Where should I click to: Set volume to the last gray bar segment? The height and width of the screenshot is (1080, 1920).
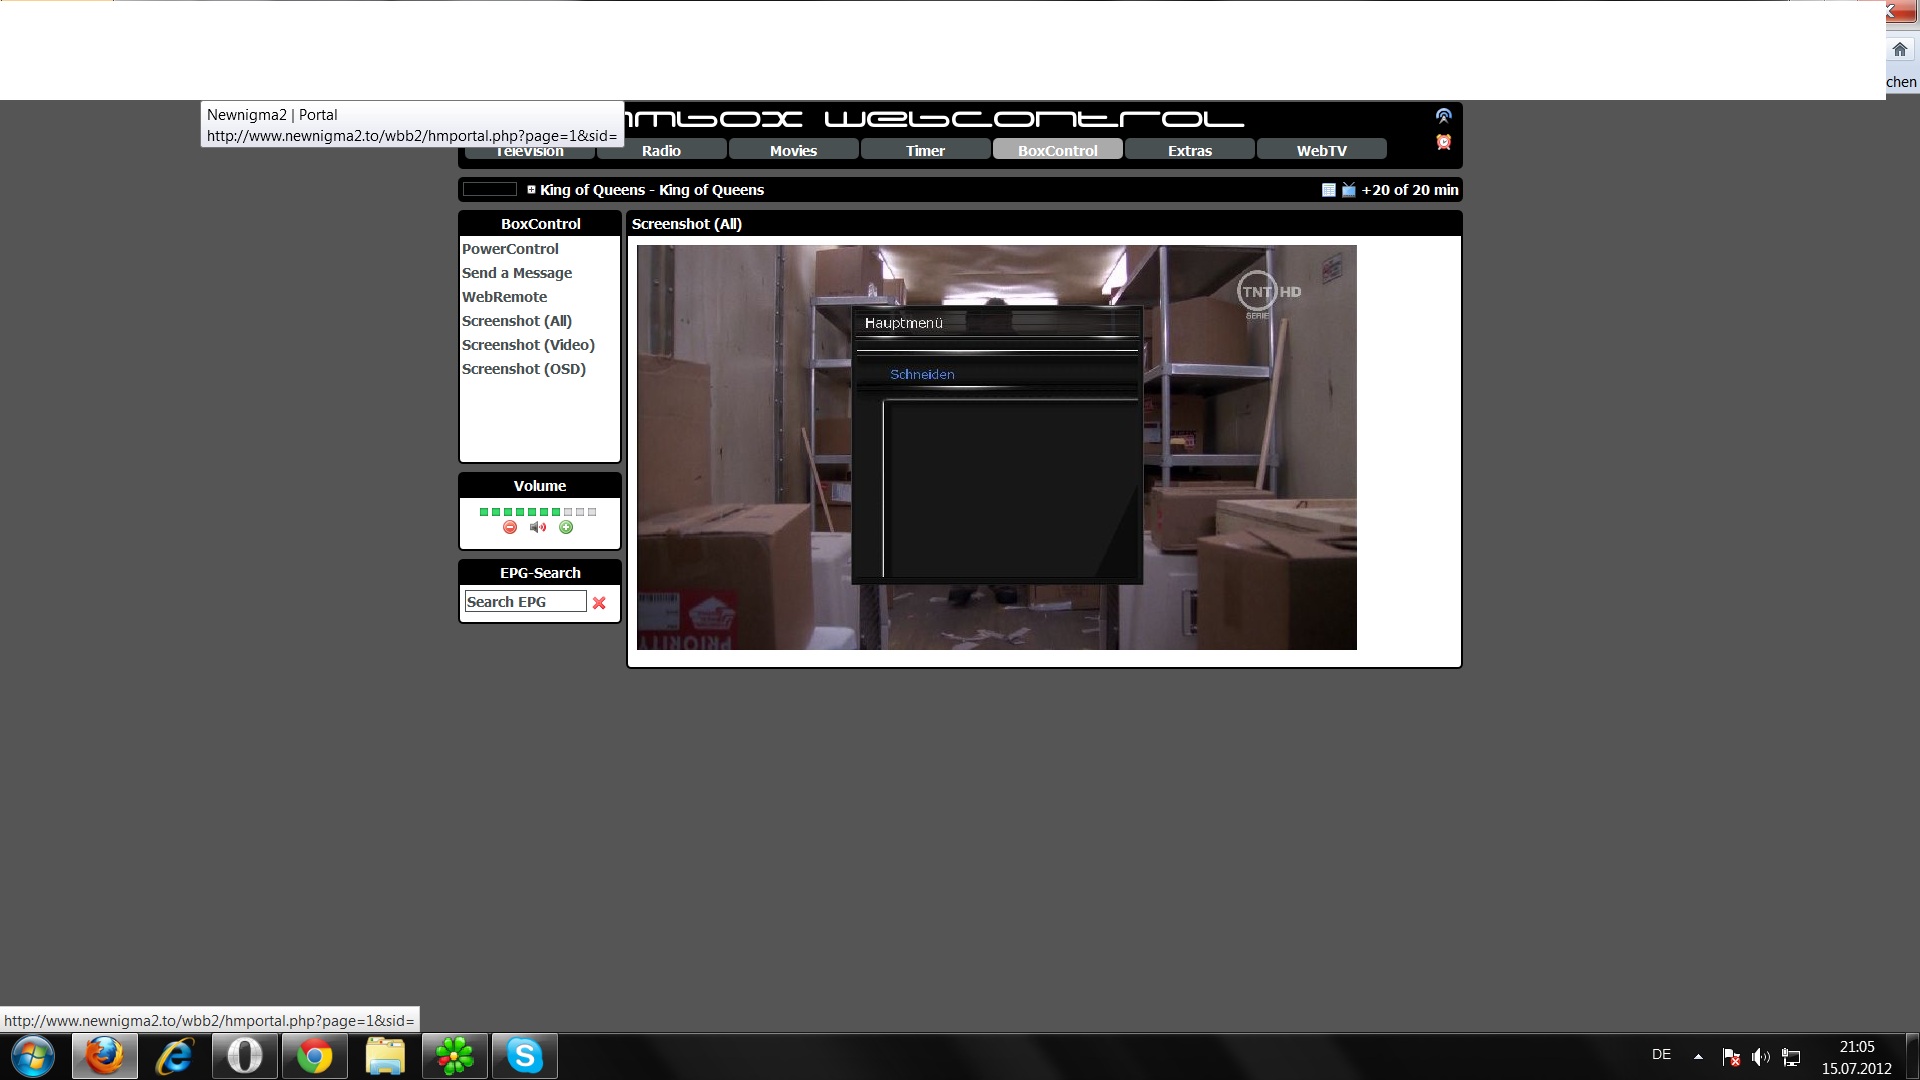592,512
